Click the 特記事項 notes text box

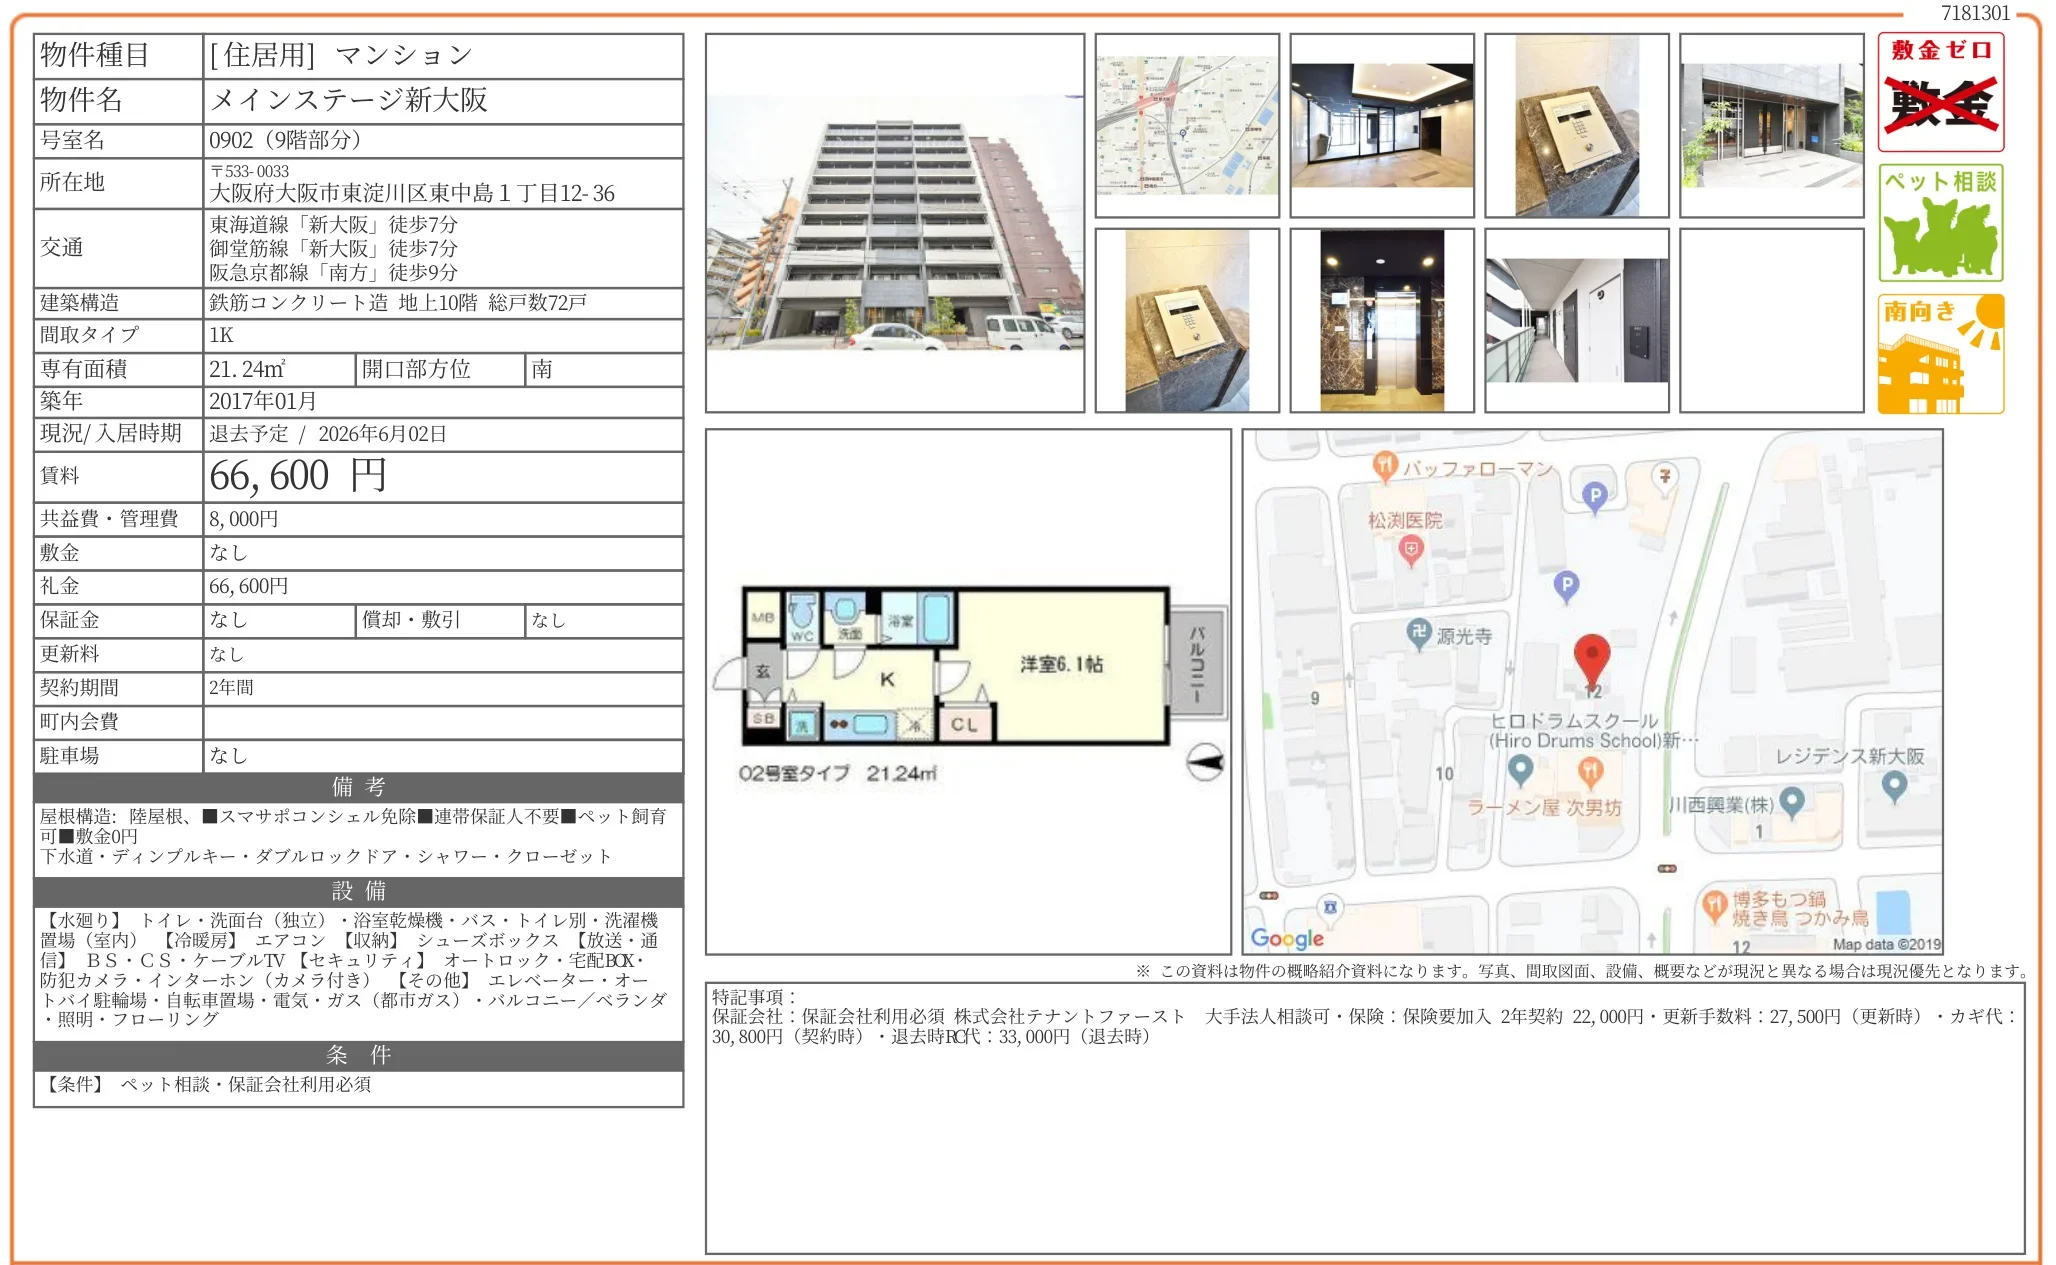1364,1117
